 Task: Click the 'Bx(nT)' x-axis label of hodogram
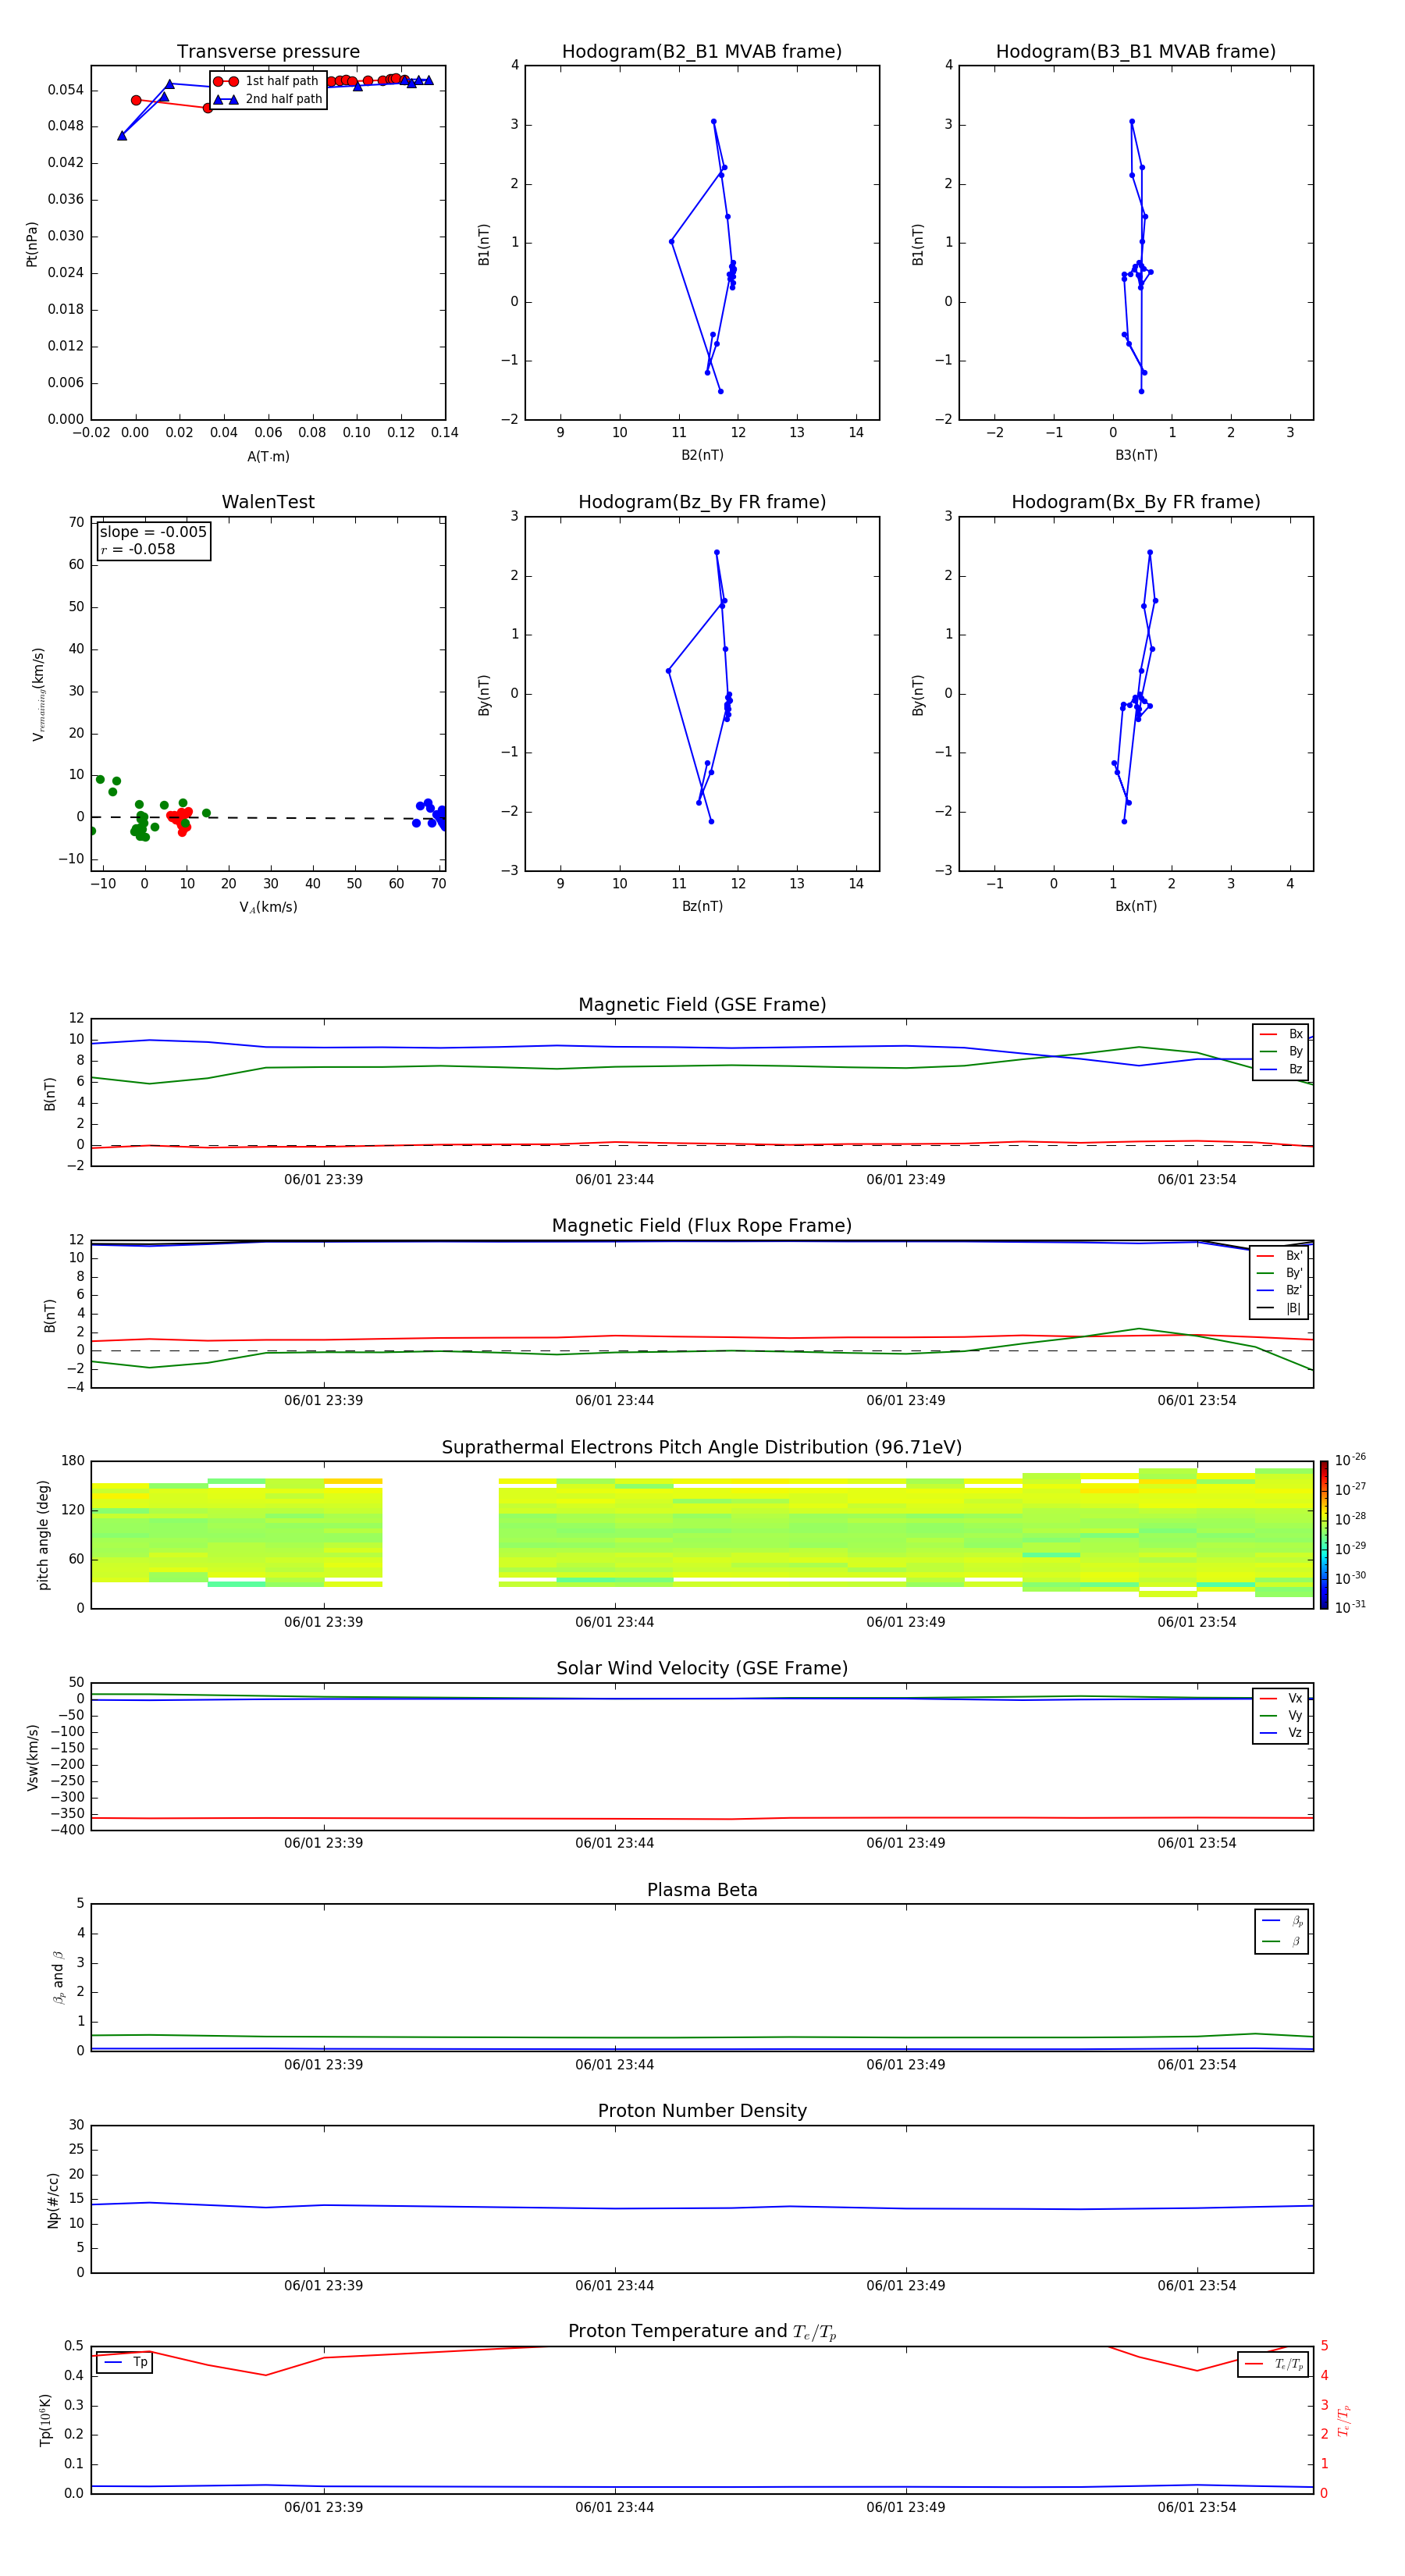coord(1136,906)
